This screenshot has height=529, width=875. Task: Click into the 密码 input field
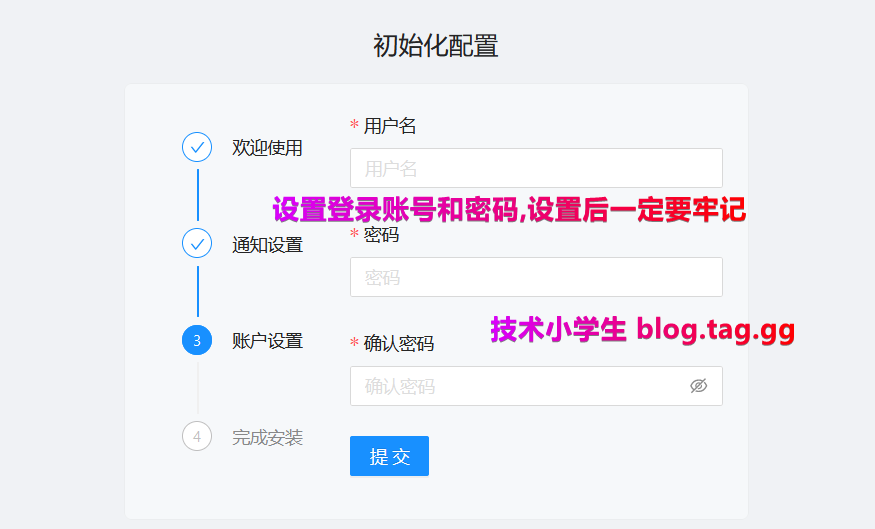pyautogui.click(x=535, y=277)
